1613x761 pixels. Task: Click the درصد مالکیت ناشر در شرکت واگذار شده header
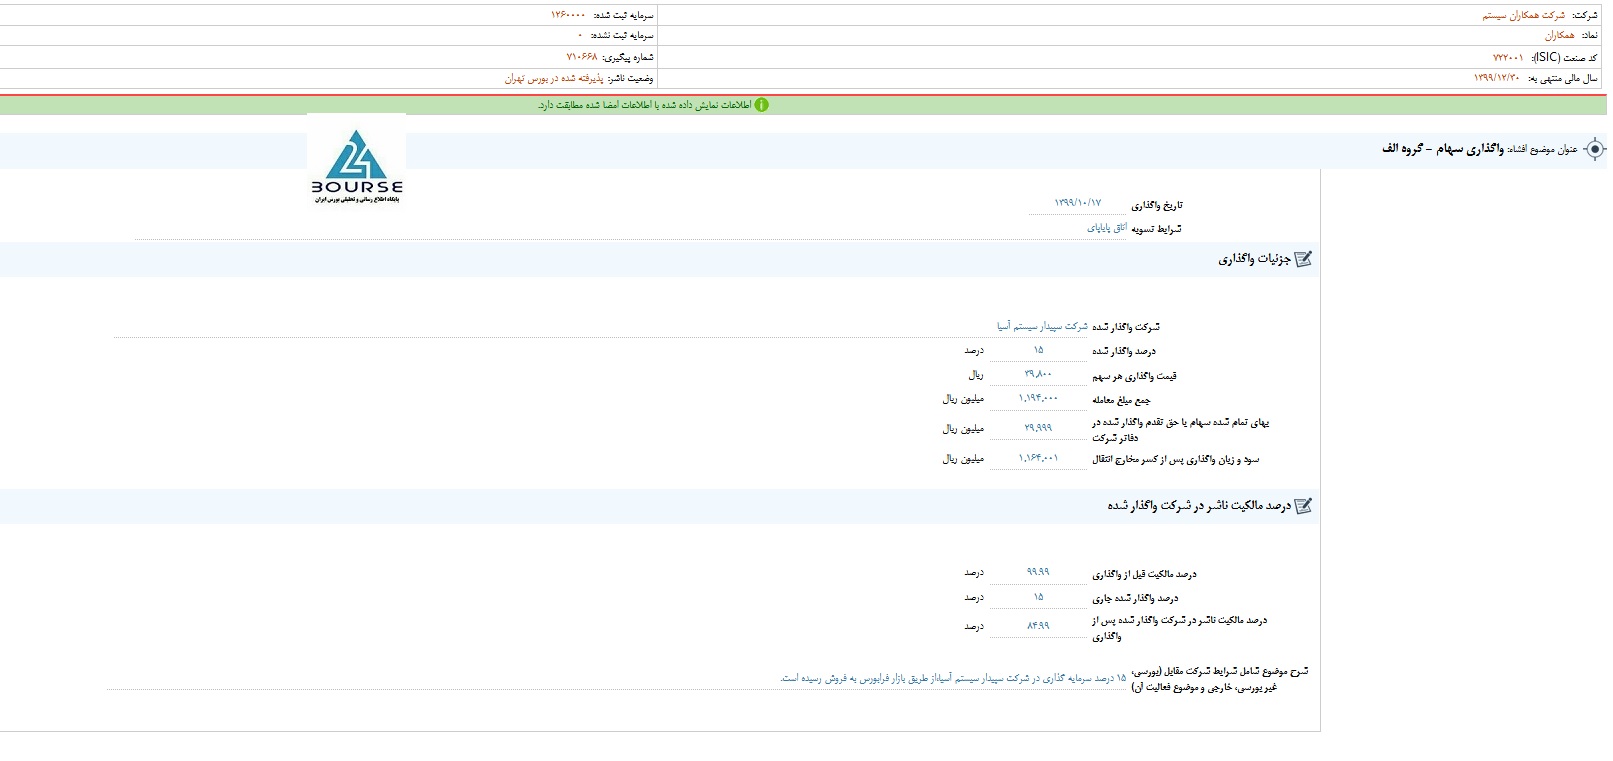[1199, 506]
